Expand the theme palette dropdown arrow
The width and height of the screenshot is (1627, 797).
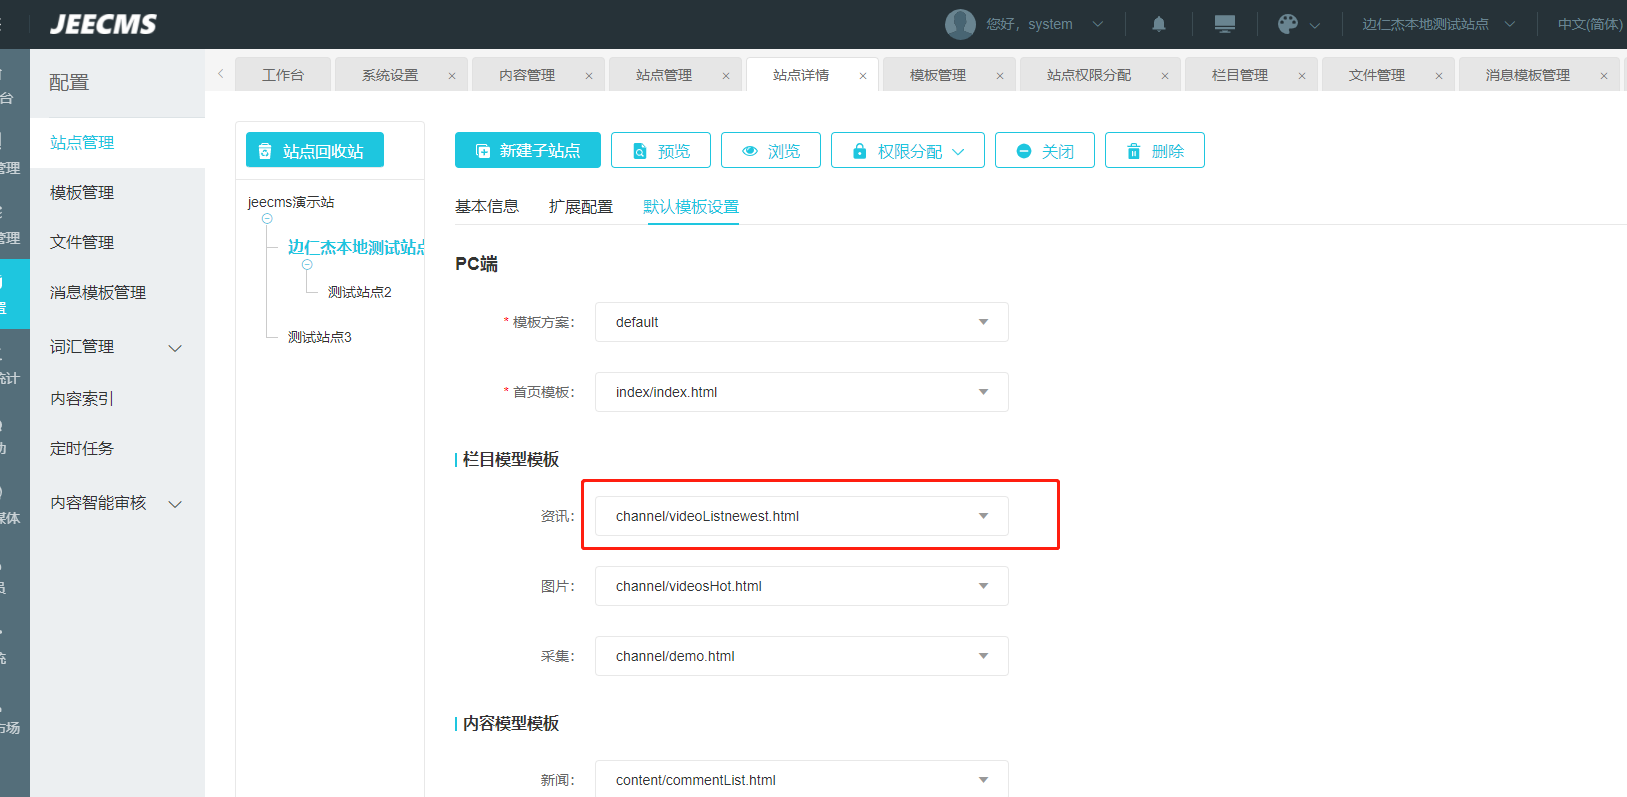[1315, 25]
